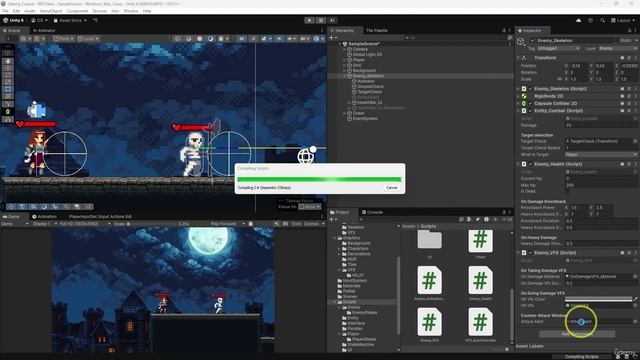Click the Play button in the top toolbar
This screenshot has width=640, height=360.
click(x=309, y=20)
